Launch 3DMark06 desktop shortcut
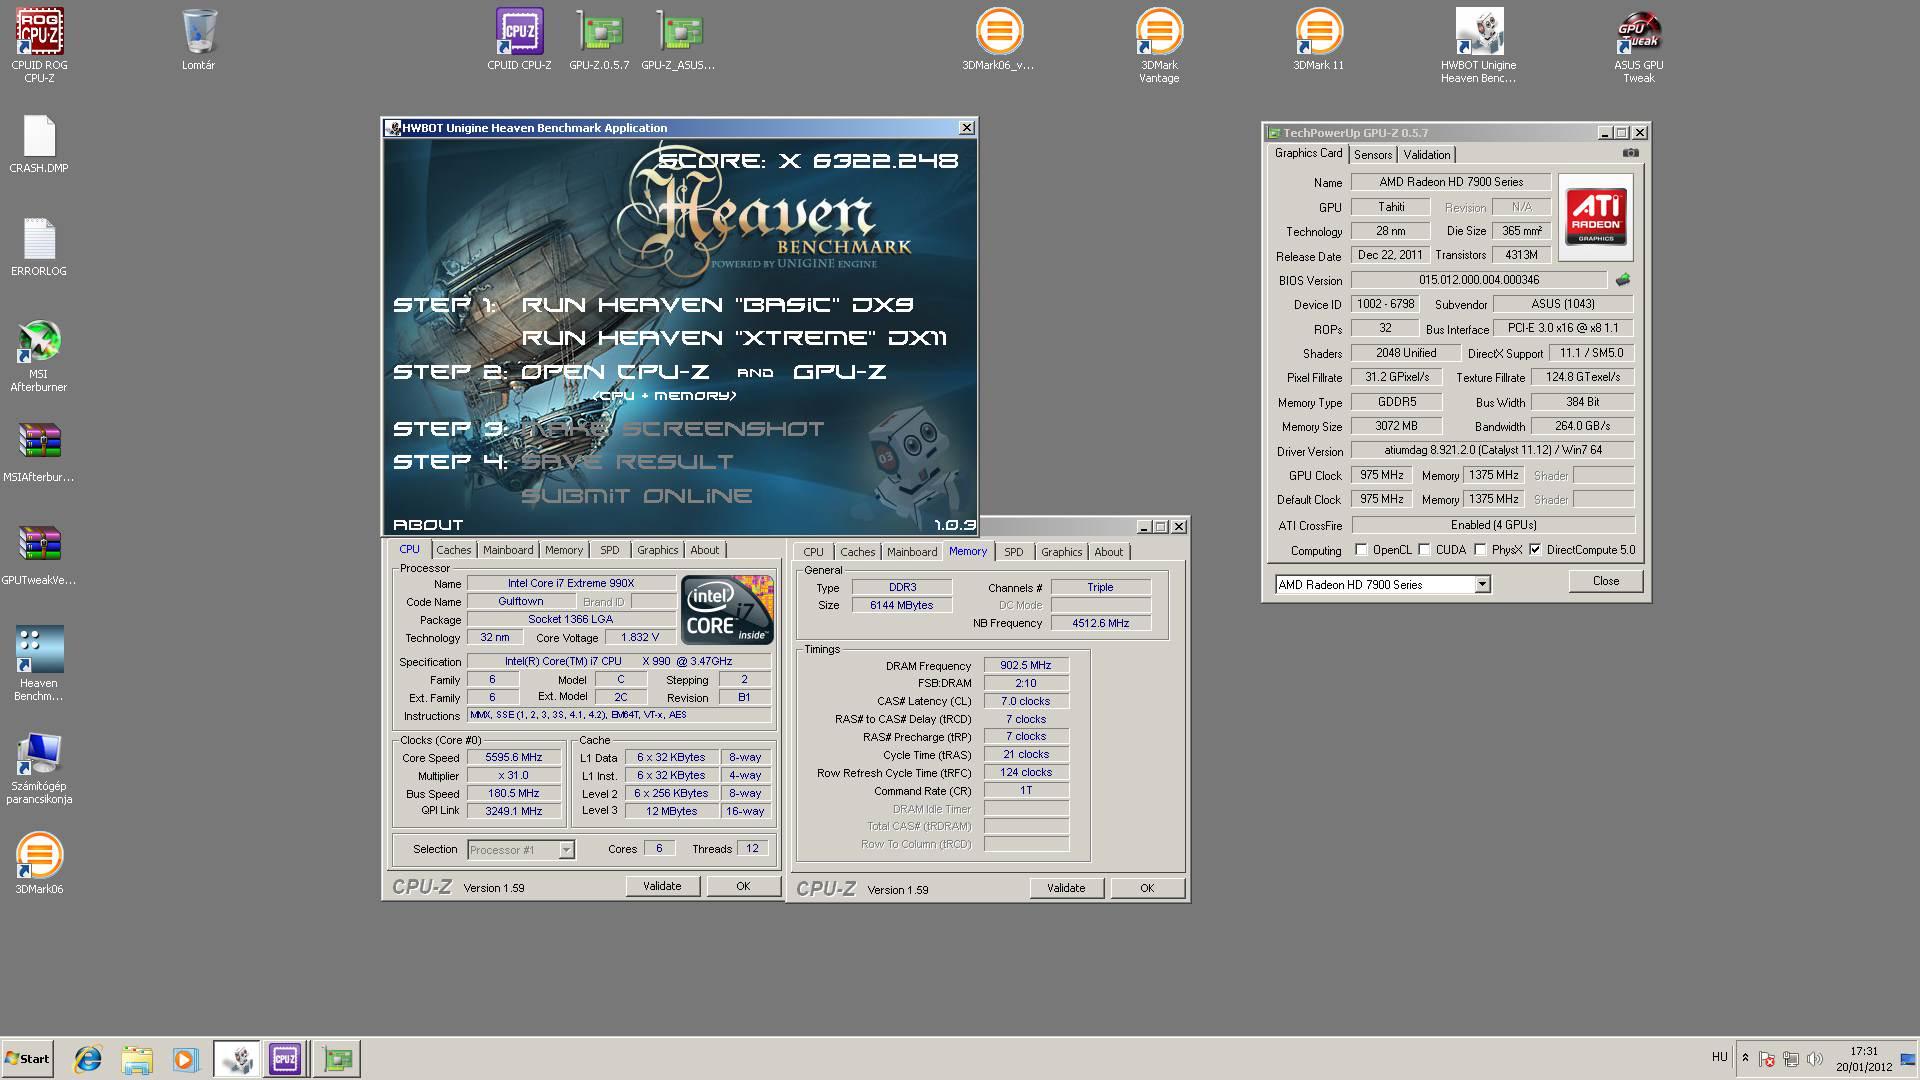This screenshot has height=1080, width=1920. pos(39,863)
